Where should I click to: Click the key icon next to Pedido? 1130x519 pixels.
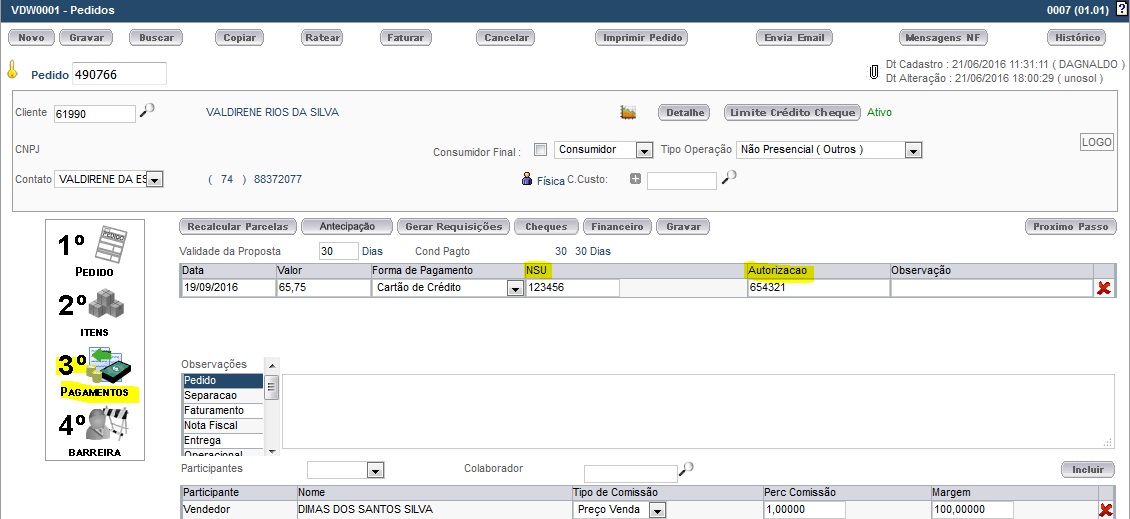(x=13, y=70)
